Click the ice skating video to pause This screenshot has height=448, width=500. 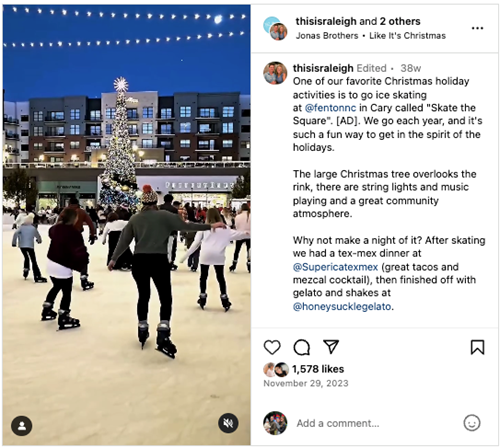pos(127,225)
